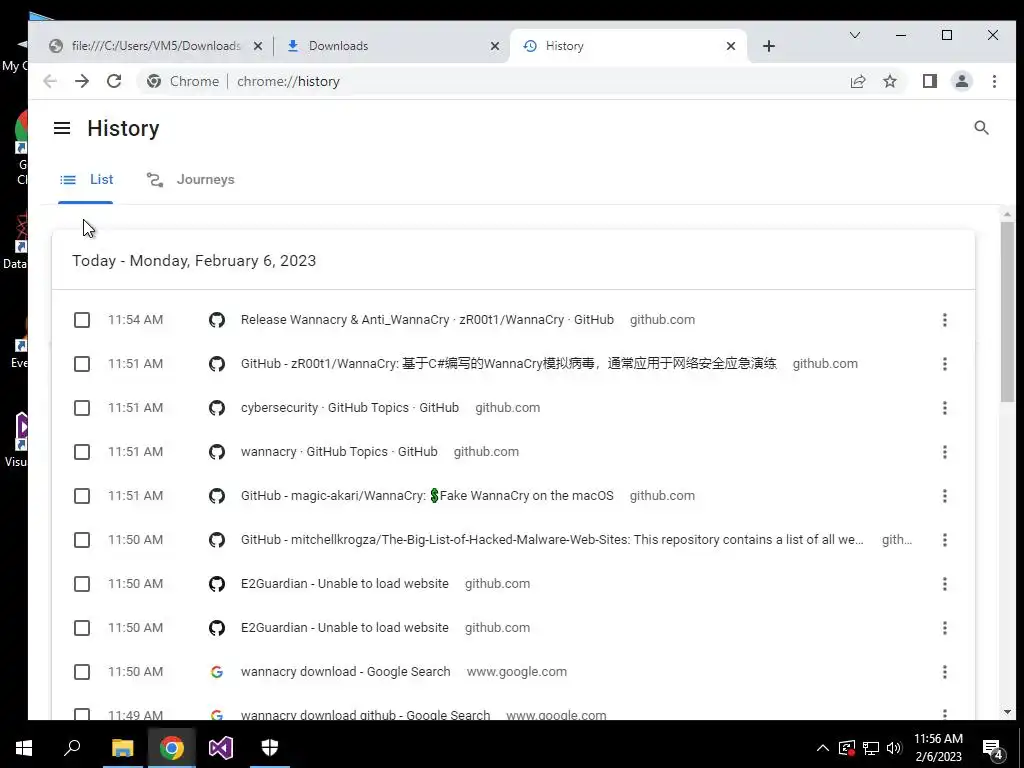
Task: Click the history page vertical scrollbar thumb
Action: pos(1007,312)
